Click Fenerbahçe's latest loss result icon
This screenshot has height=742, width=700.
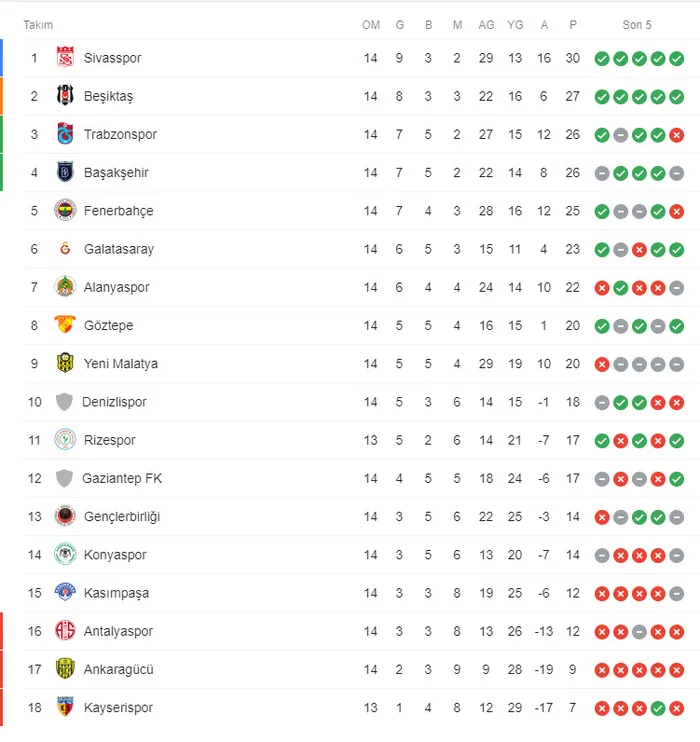point(677,211)
